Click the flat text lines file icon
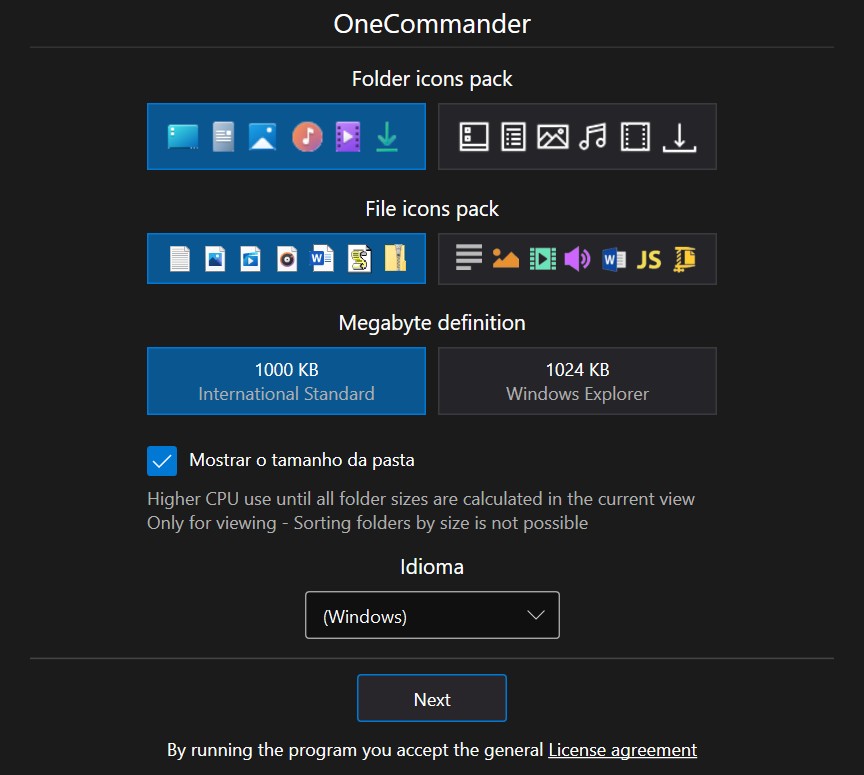The image size is (864, 775). point(469,257)
